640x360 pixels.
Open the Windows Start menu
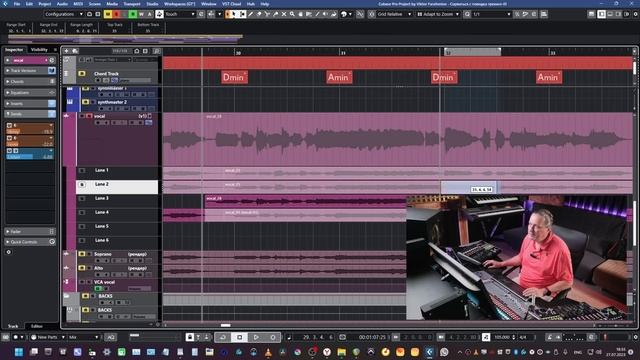pyautogui.click(x=19, y=352)
